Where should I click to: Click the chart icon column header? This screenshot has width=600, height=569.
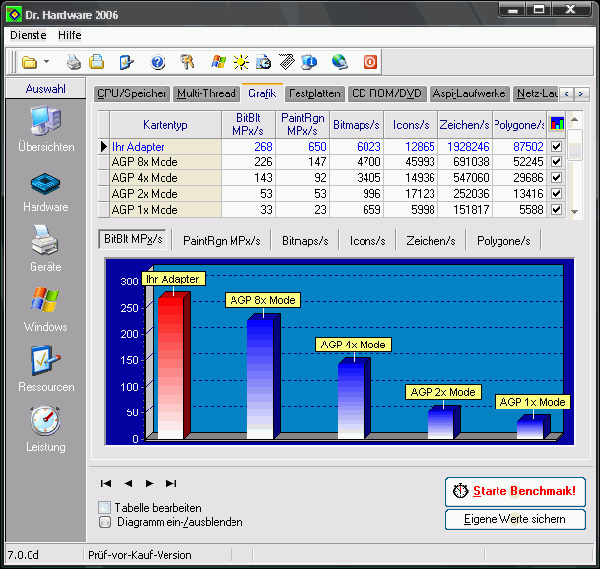pyautogui.click(x=557, y=124)
